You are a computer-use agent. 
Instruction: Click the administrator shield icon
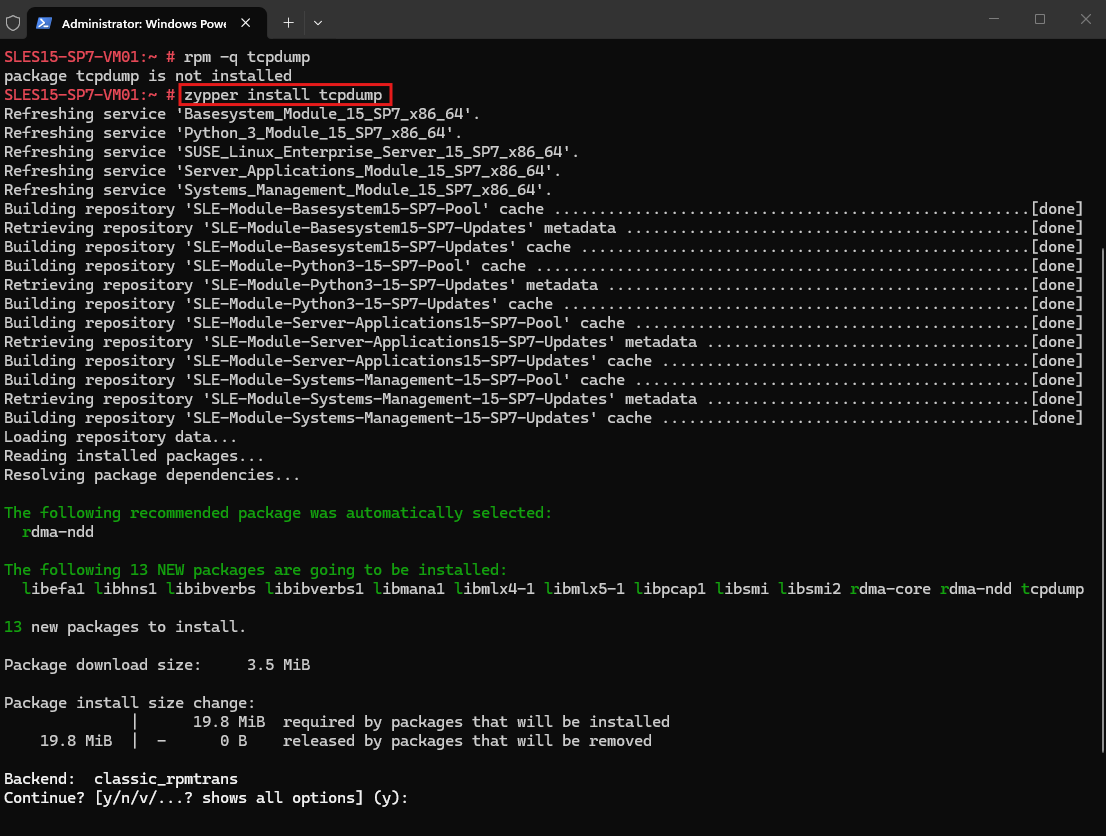coord(13,23)
